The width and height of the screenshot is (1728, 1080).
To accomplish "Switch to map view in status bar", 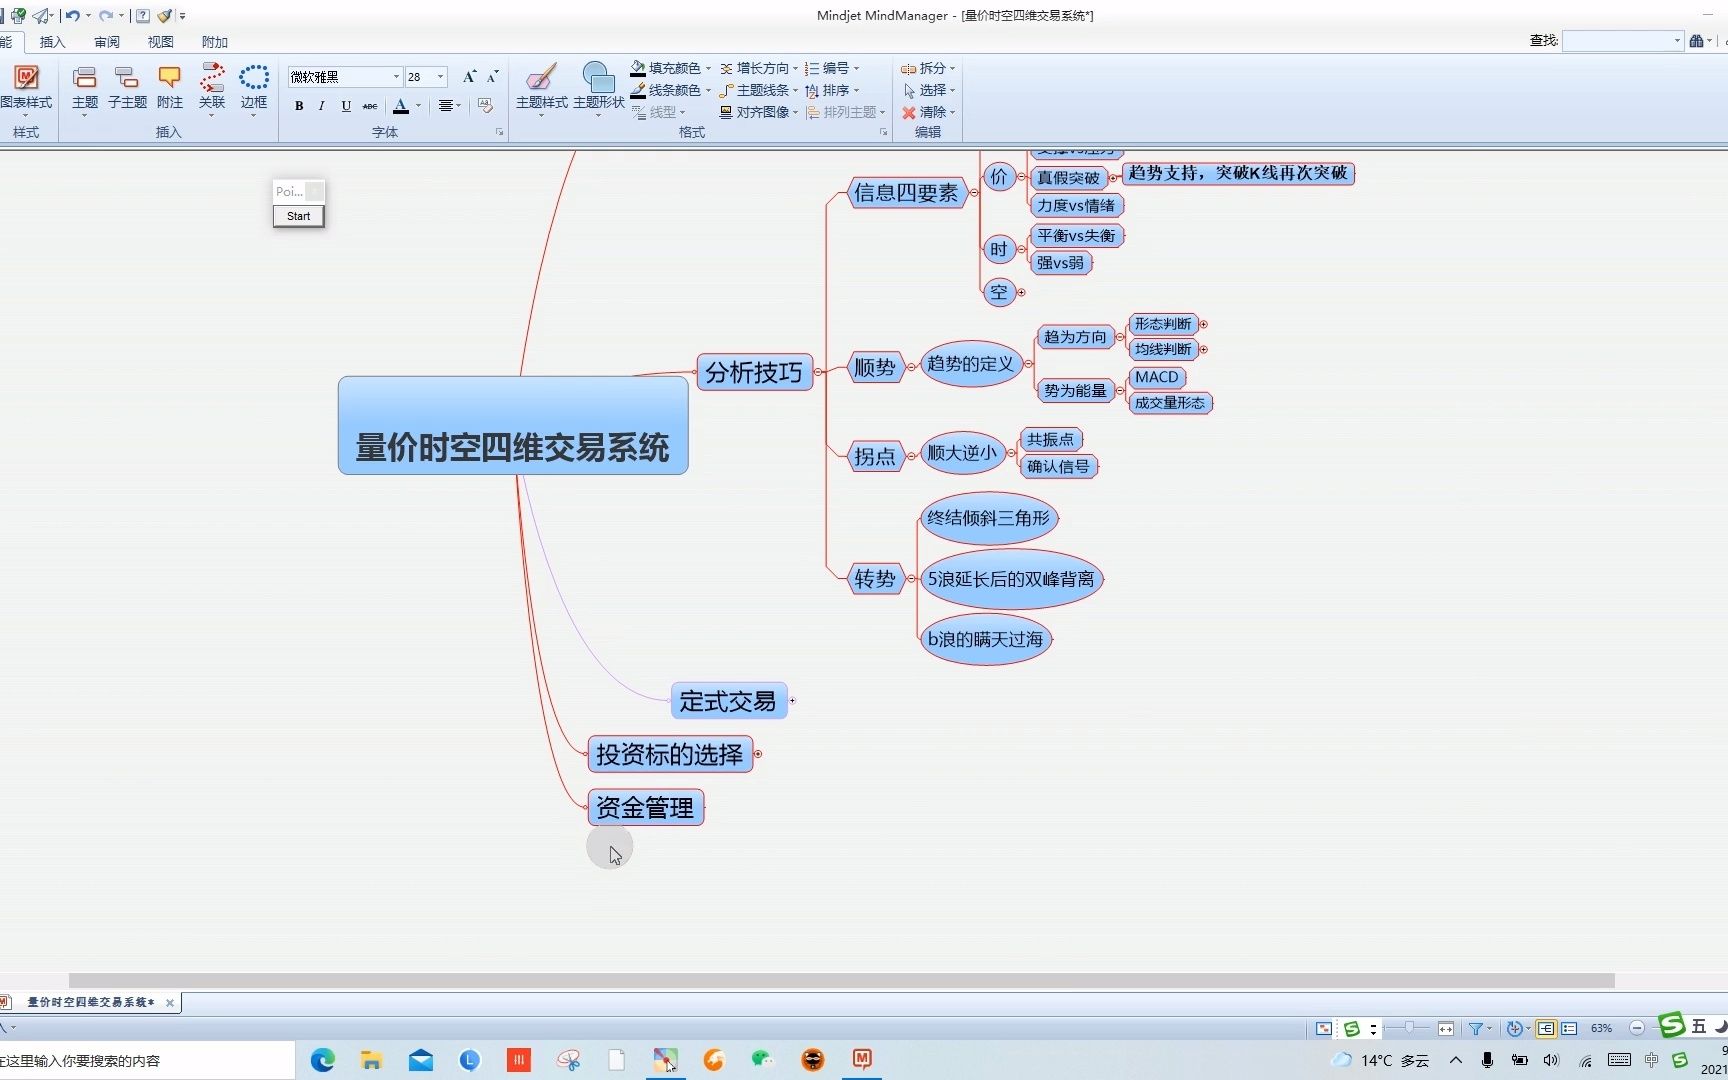I will [x=1546, y=1028].
